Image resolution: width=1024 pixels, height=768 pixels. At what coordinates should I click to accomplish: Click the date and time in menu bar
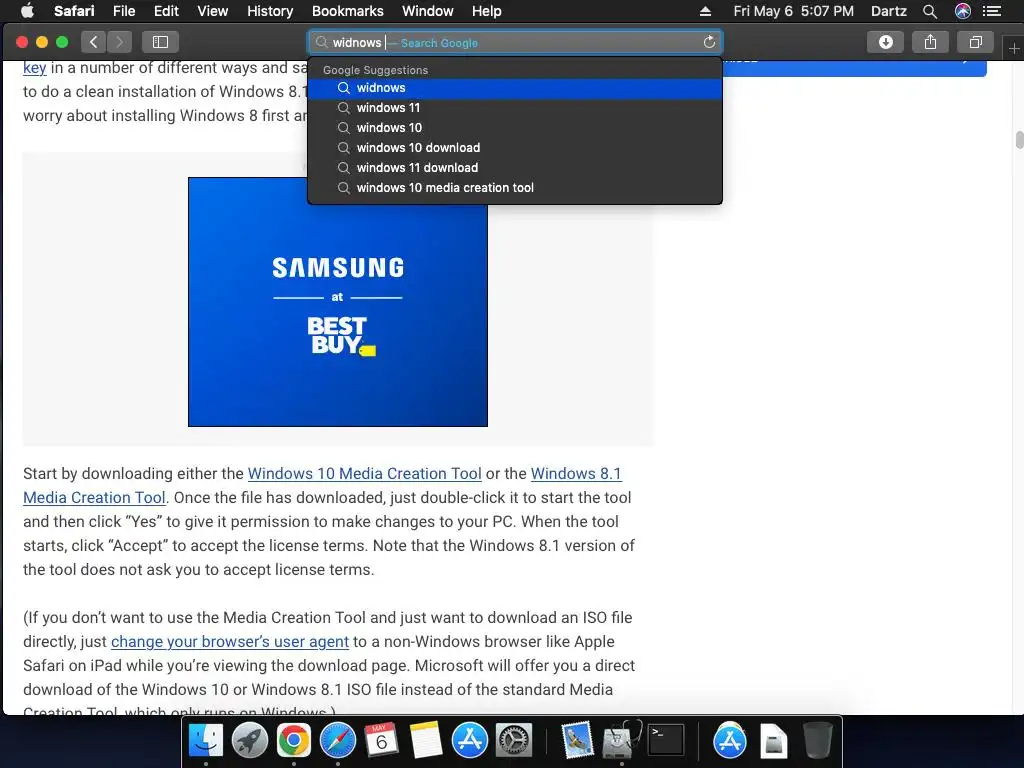pos(793,11)
